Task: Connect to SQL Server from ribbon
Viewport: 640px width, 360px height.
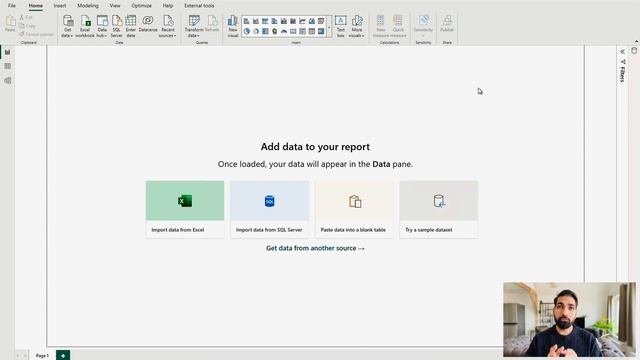Action: [x=116, y=26]
